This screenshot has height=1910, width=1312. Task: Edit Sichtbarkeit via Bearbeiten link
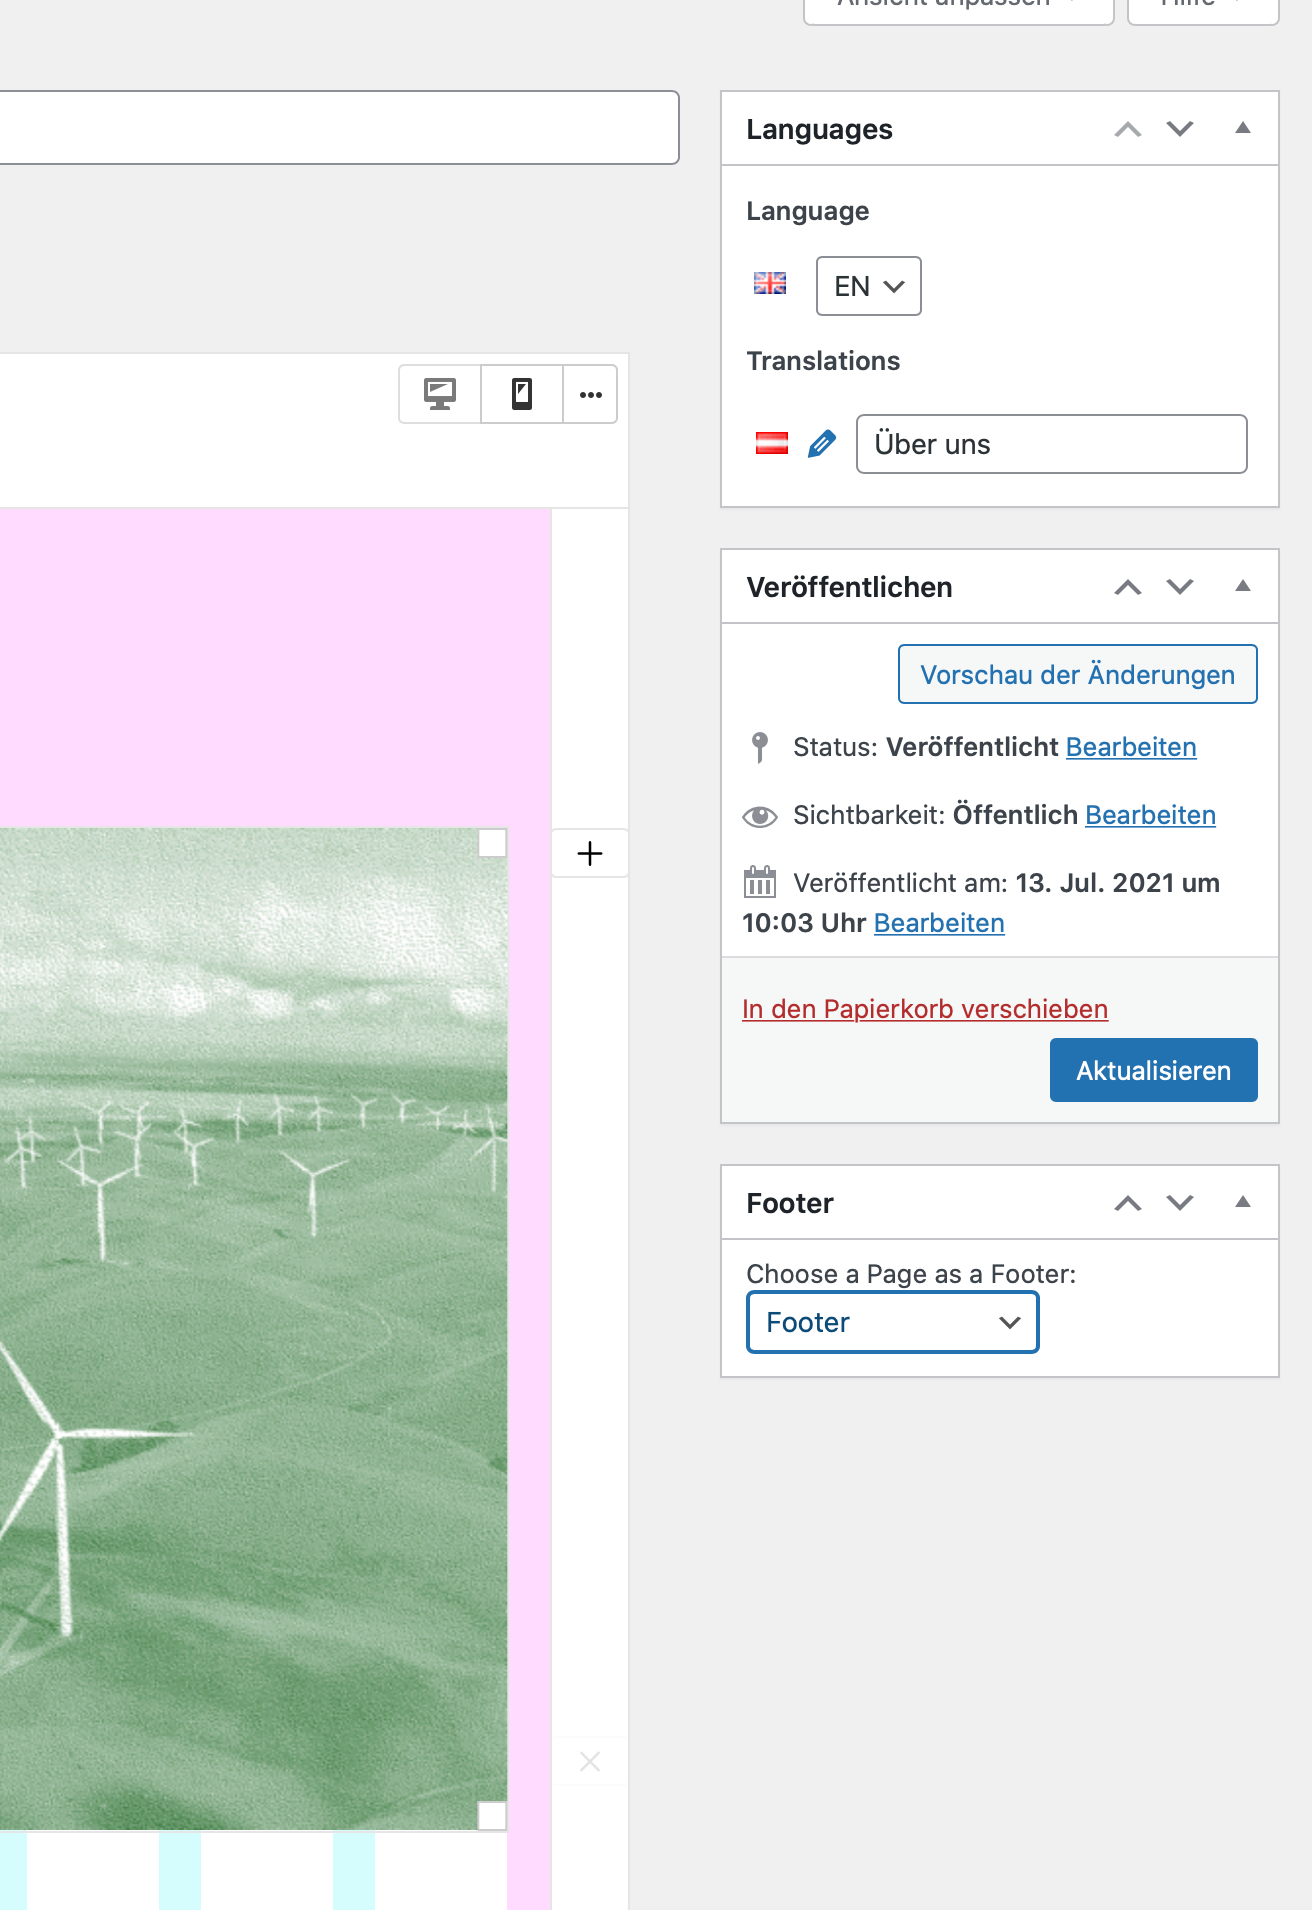point(1150,815)
